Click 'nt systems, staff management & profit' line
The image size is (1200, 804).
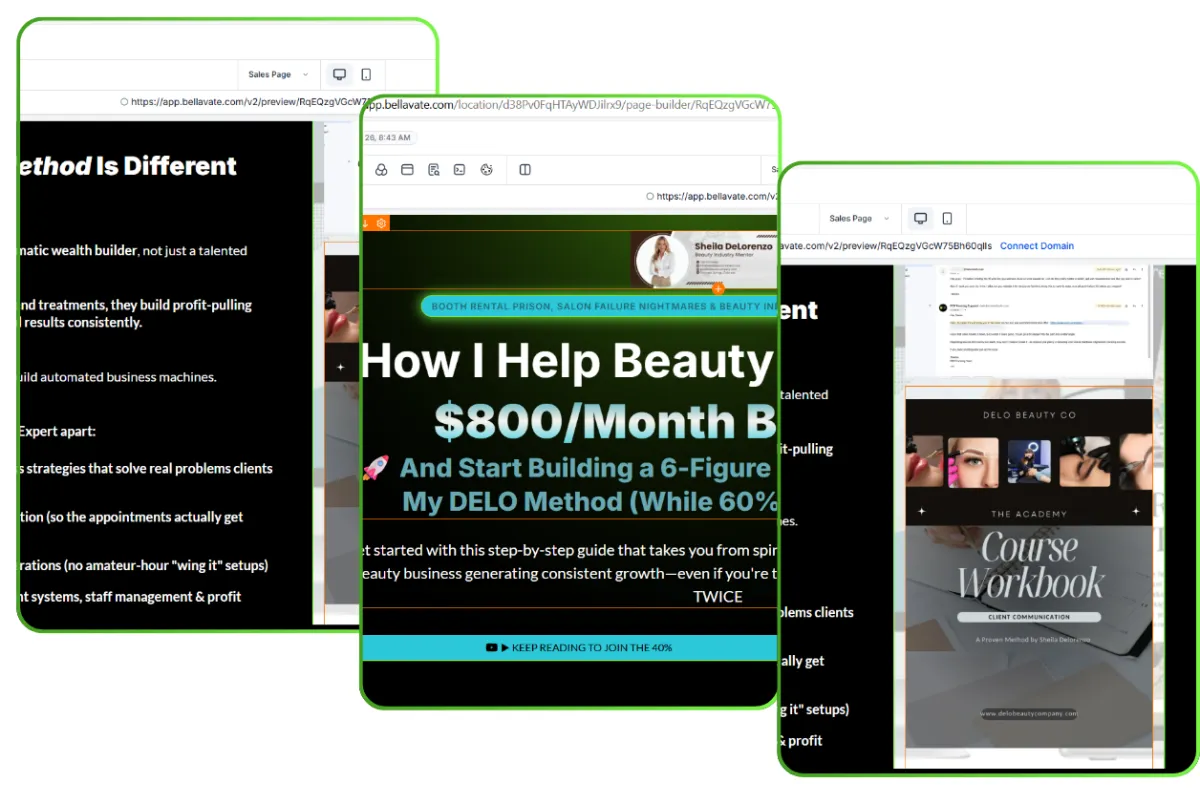pyautogui.click(x=130, y=596)
